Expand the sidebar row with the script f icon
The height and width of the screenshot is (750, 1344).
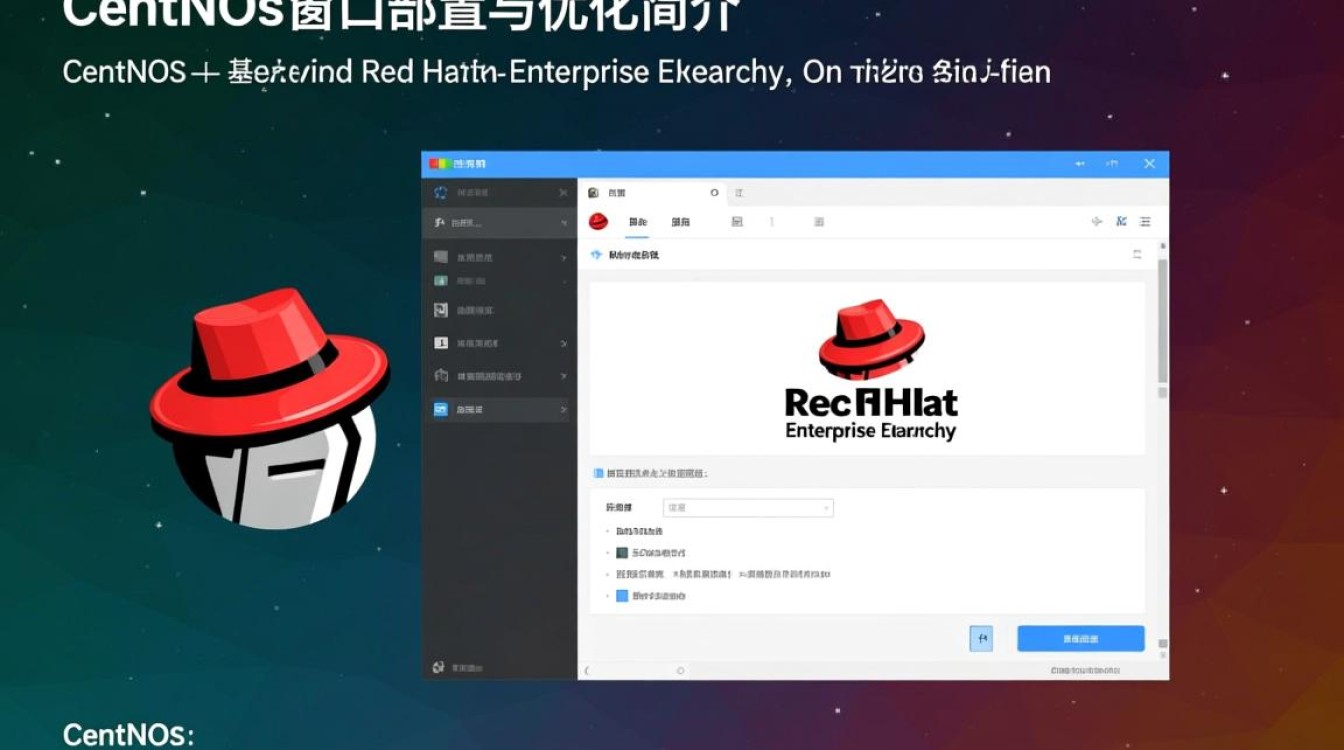coord(564,223)
